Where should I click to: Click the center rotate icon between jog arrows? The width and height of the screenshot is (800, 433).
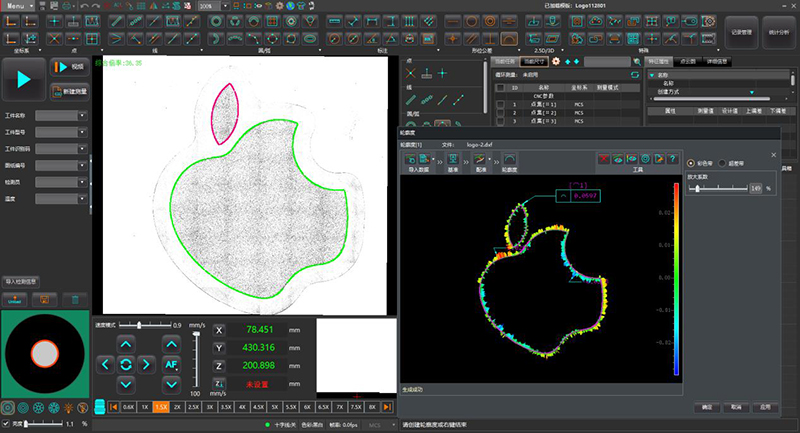click(x=126, y=364)
